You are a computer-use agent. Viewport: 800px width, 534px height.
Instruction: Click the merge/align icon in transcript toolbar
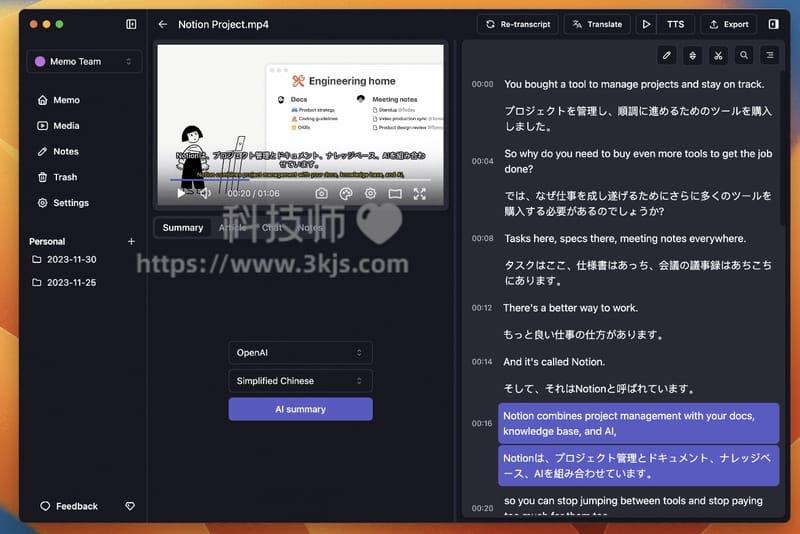pos(692,55)
